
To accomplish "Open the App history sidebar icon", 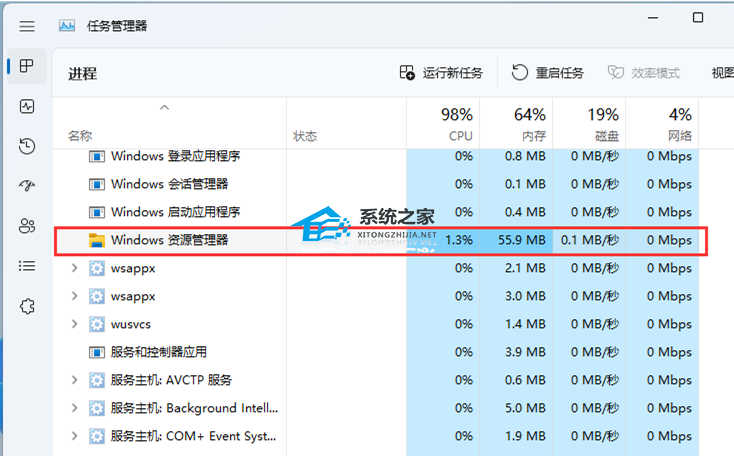I will (x=27, y=146).
